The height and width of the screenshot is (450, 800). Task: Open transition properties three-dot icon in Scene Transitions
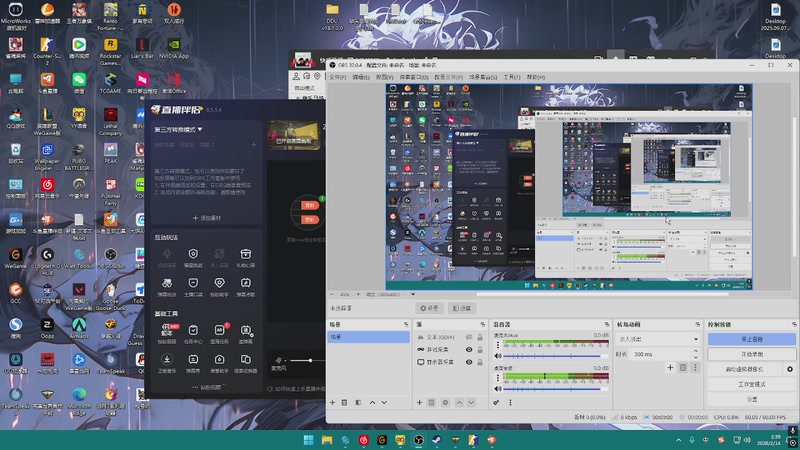point(695,367)
